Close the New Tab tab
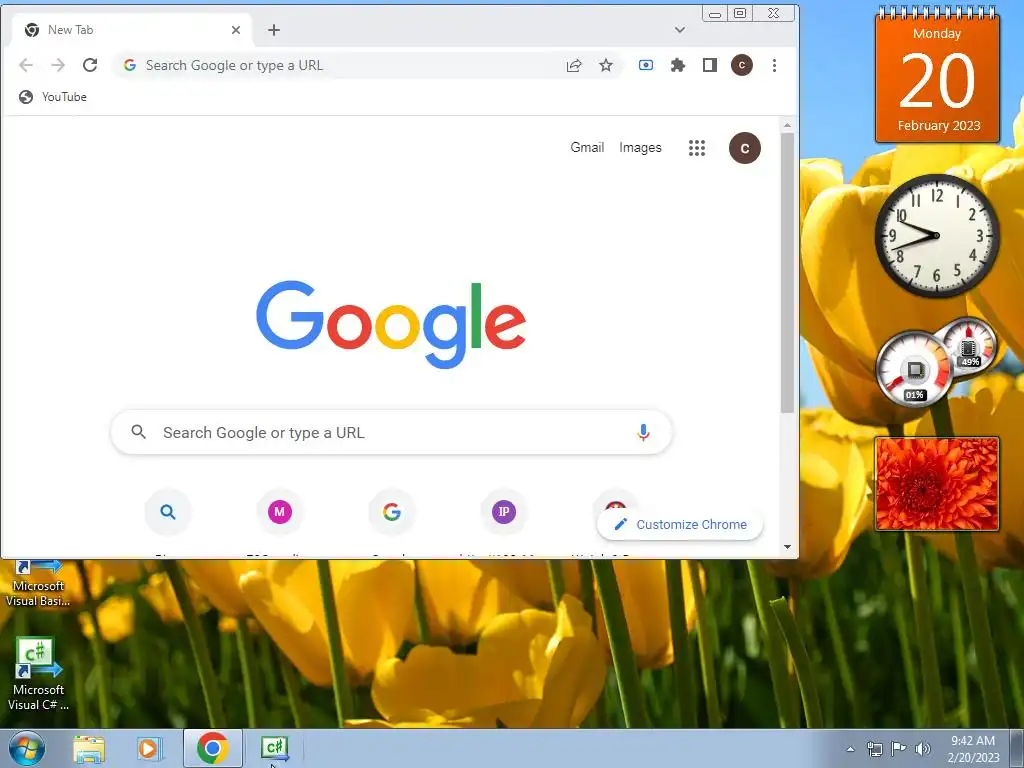Image resolution: width=1024 pixels, height=768 pixels. point(236,30)
